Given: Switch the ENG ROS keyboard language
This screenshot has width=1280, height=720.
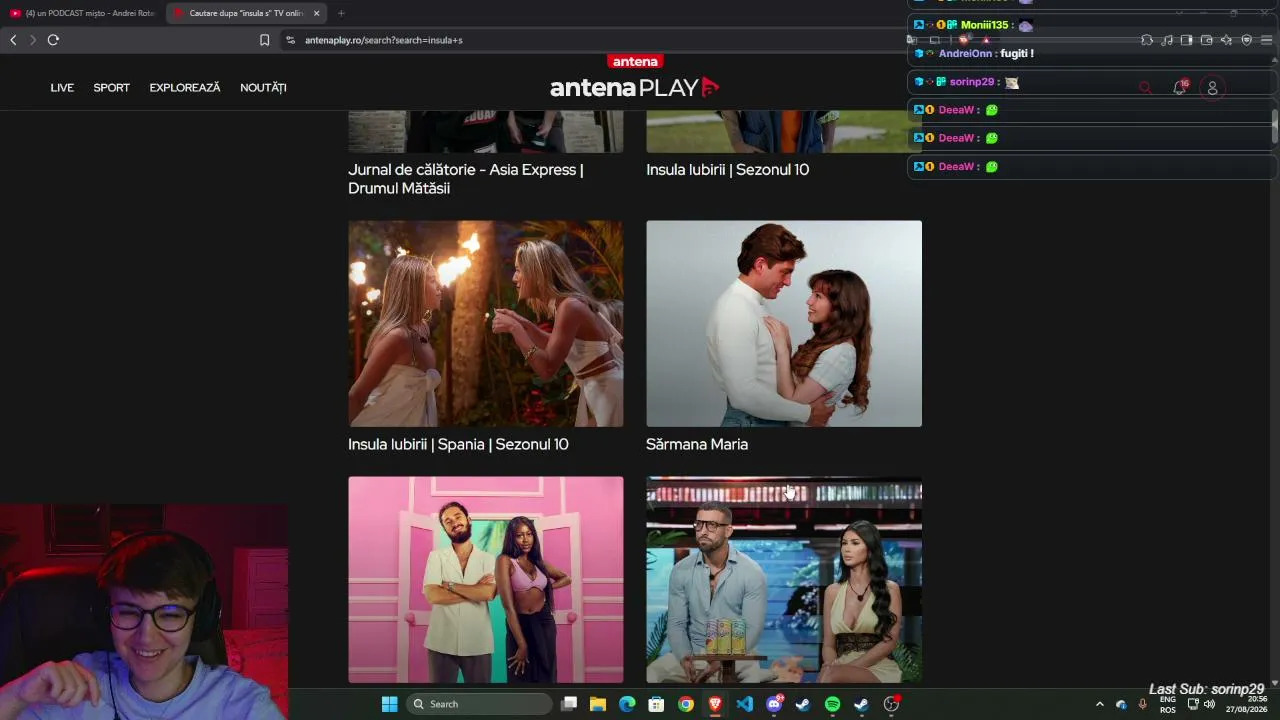Looking at the screenshot, I should coord(1167,704).
